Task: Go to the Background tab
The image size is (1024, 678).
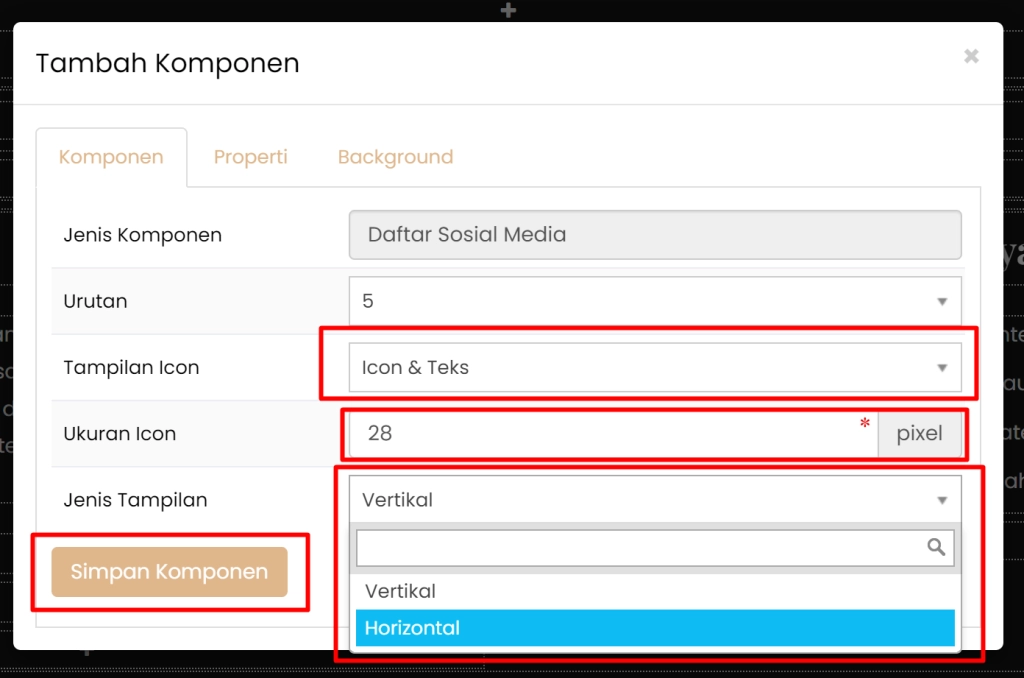Action: [395, 157]
